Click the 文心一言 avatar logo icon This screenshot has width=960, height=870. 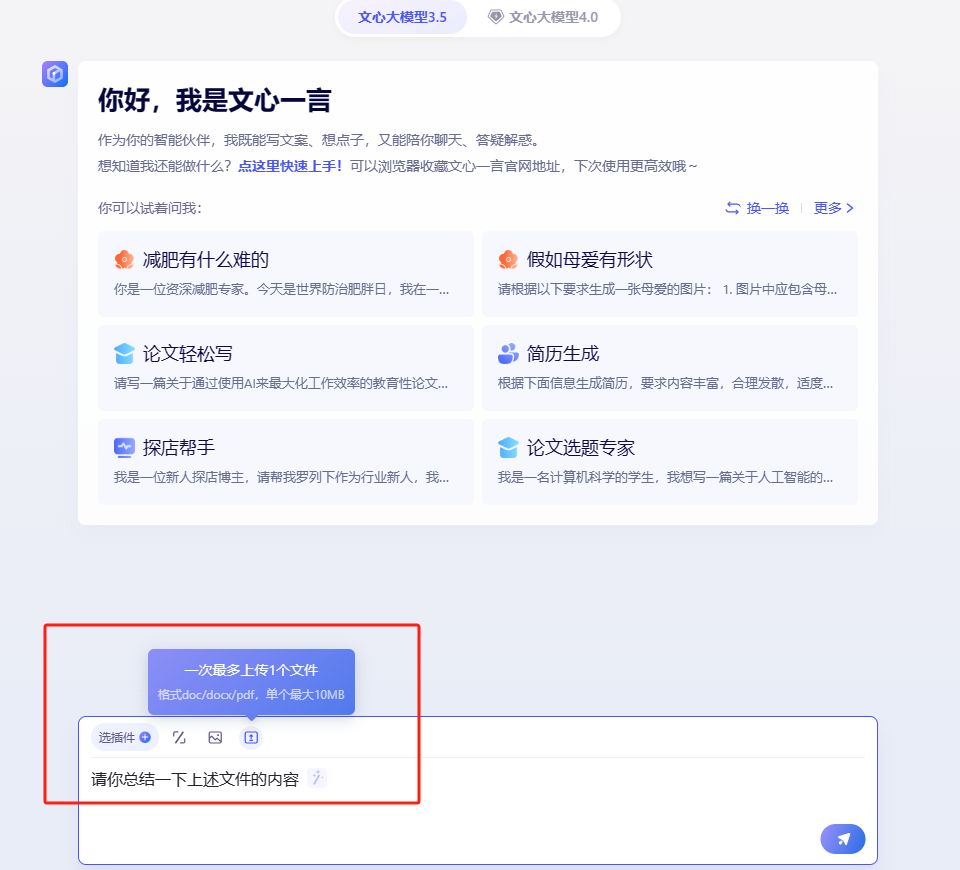[55, 74]
